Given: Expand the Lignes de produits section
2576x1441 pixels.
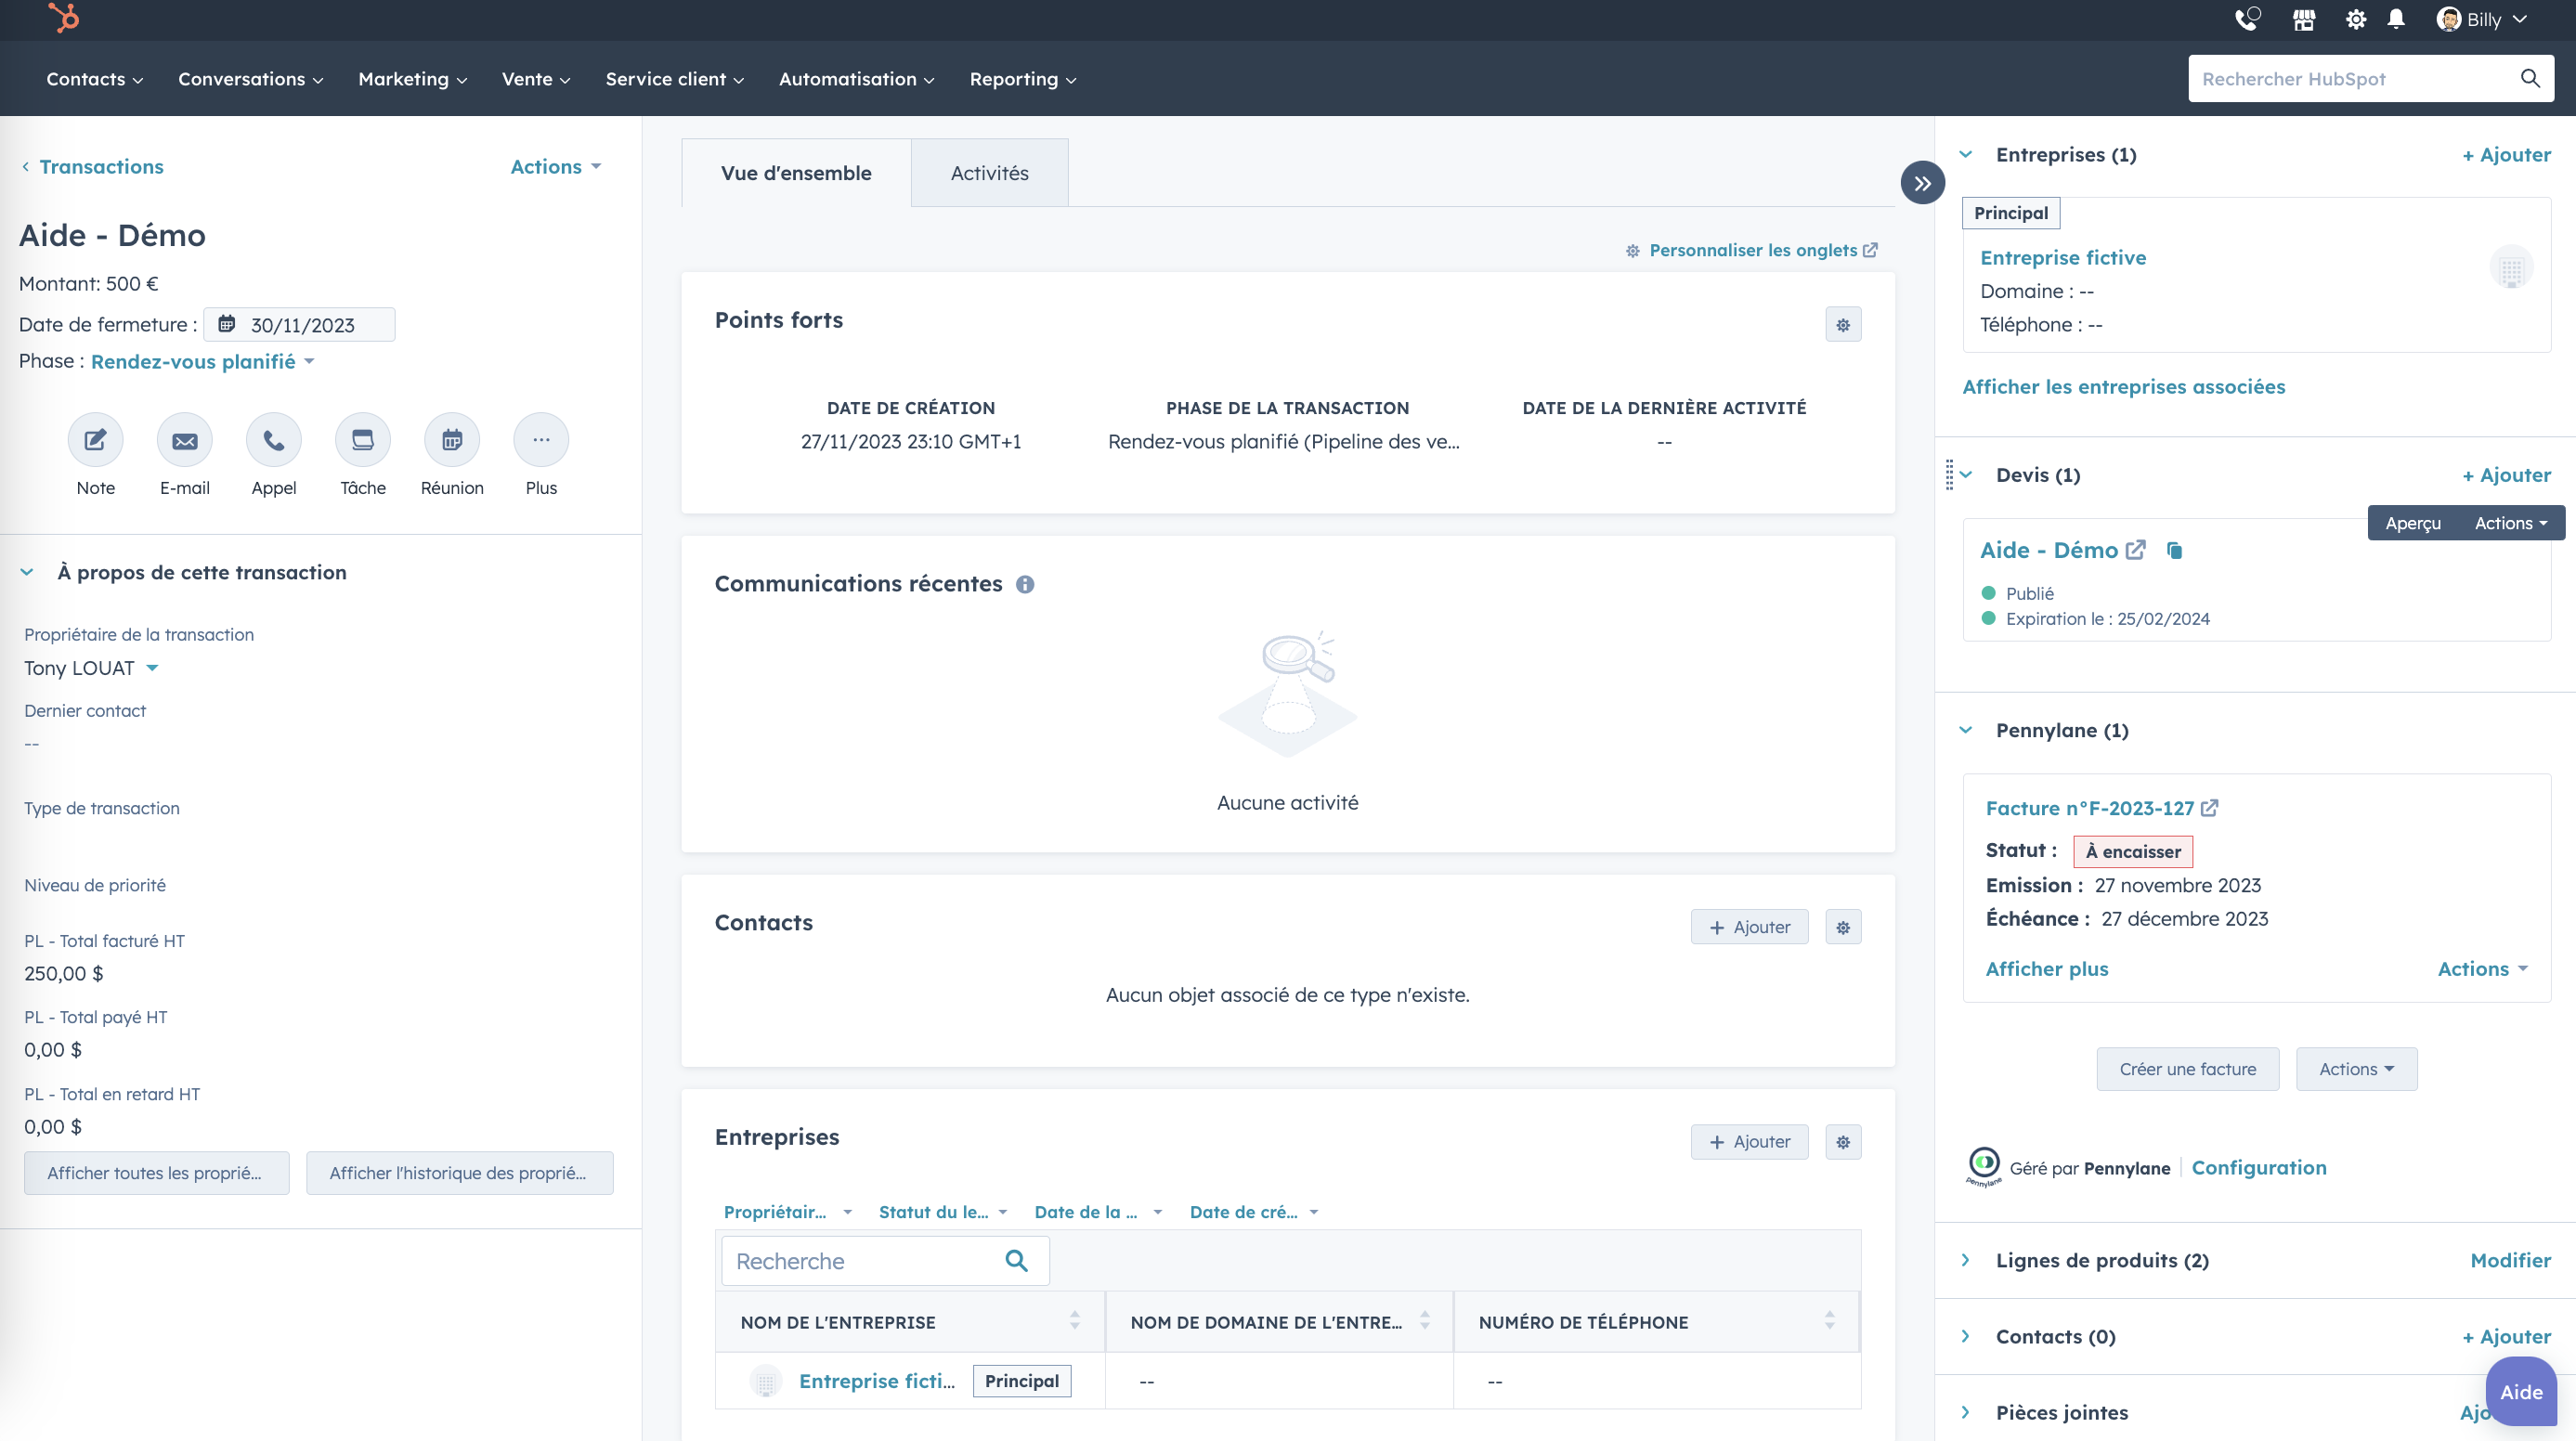Looking at the screenshot, I should (1966, 1260).
